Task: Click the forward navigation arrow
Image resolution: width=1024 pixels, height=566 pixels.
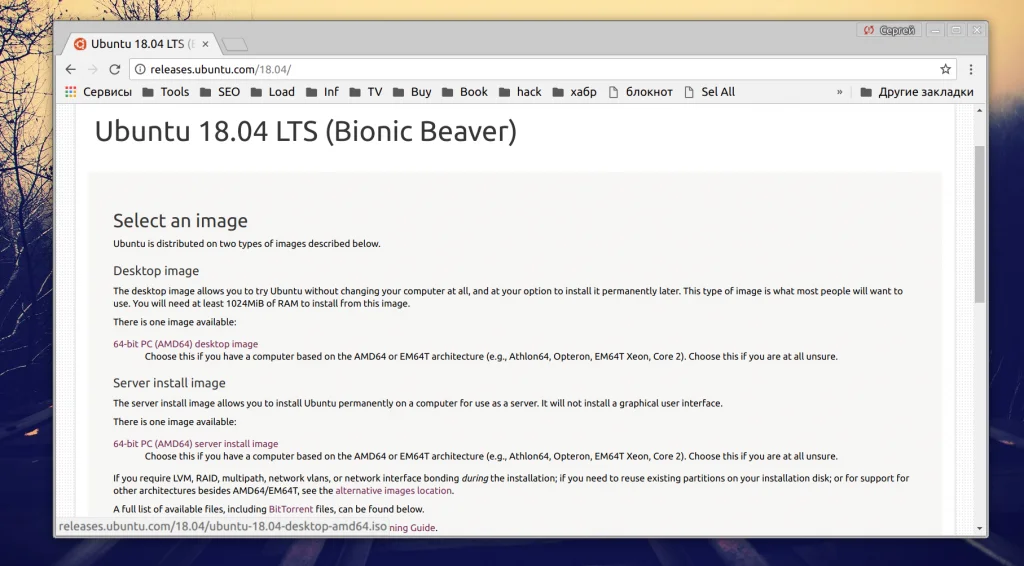Action: [x=92, y=69]
